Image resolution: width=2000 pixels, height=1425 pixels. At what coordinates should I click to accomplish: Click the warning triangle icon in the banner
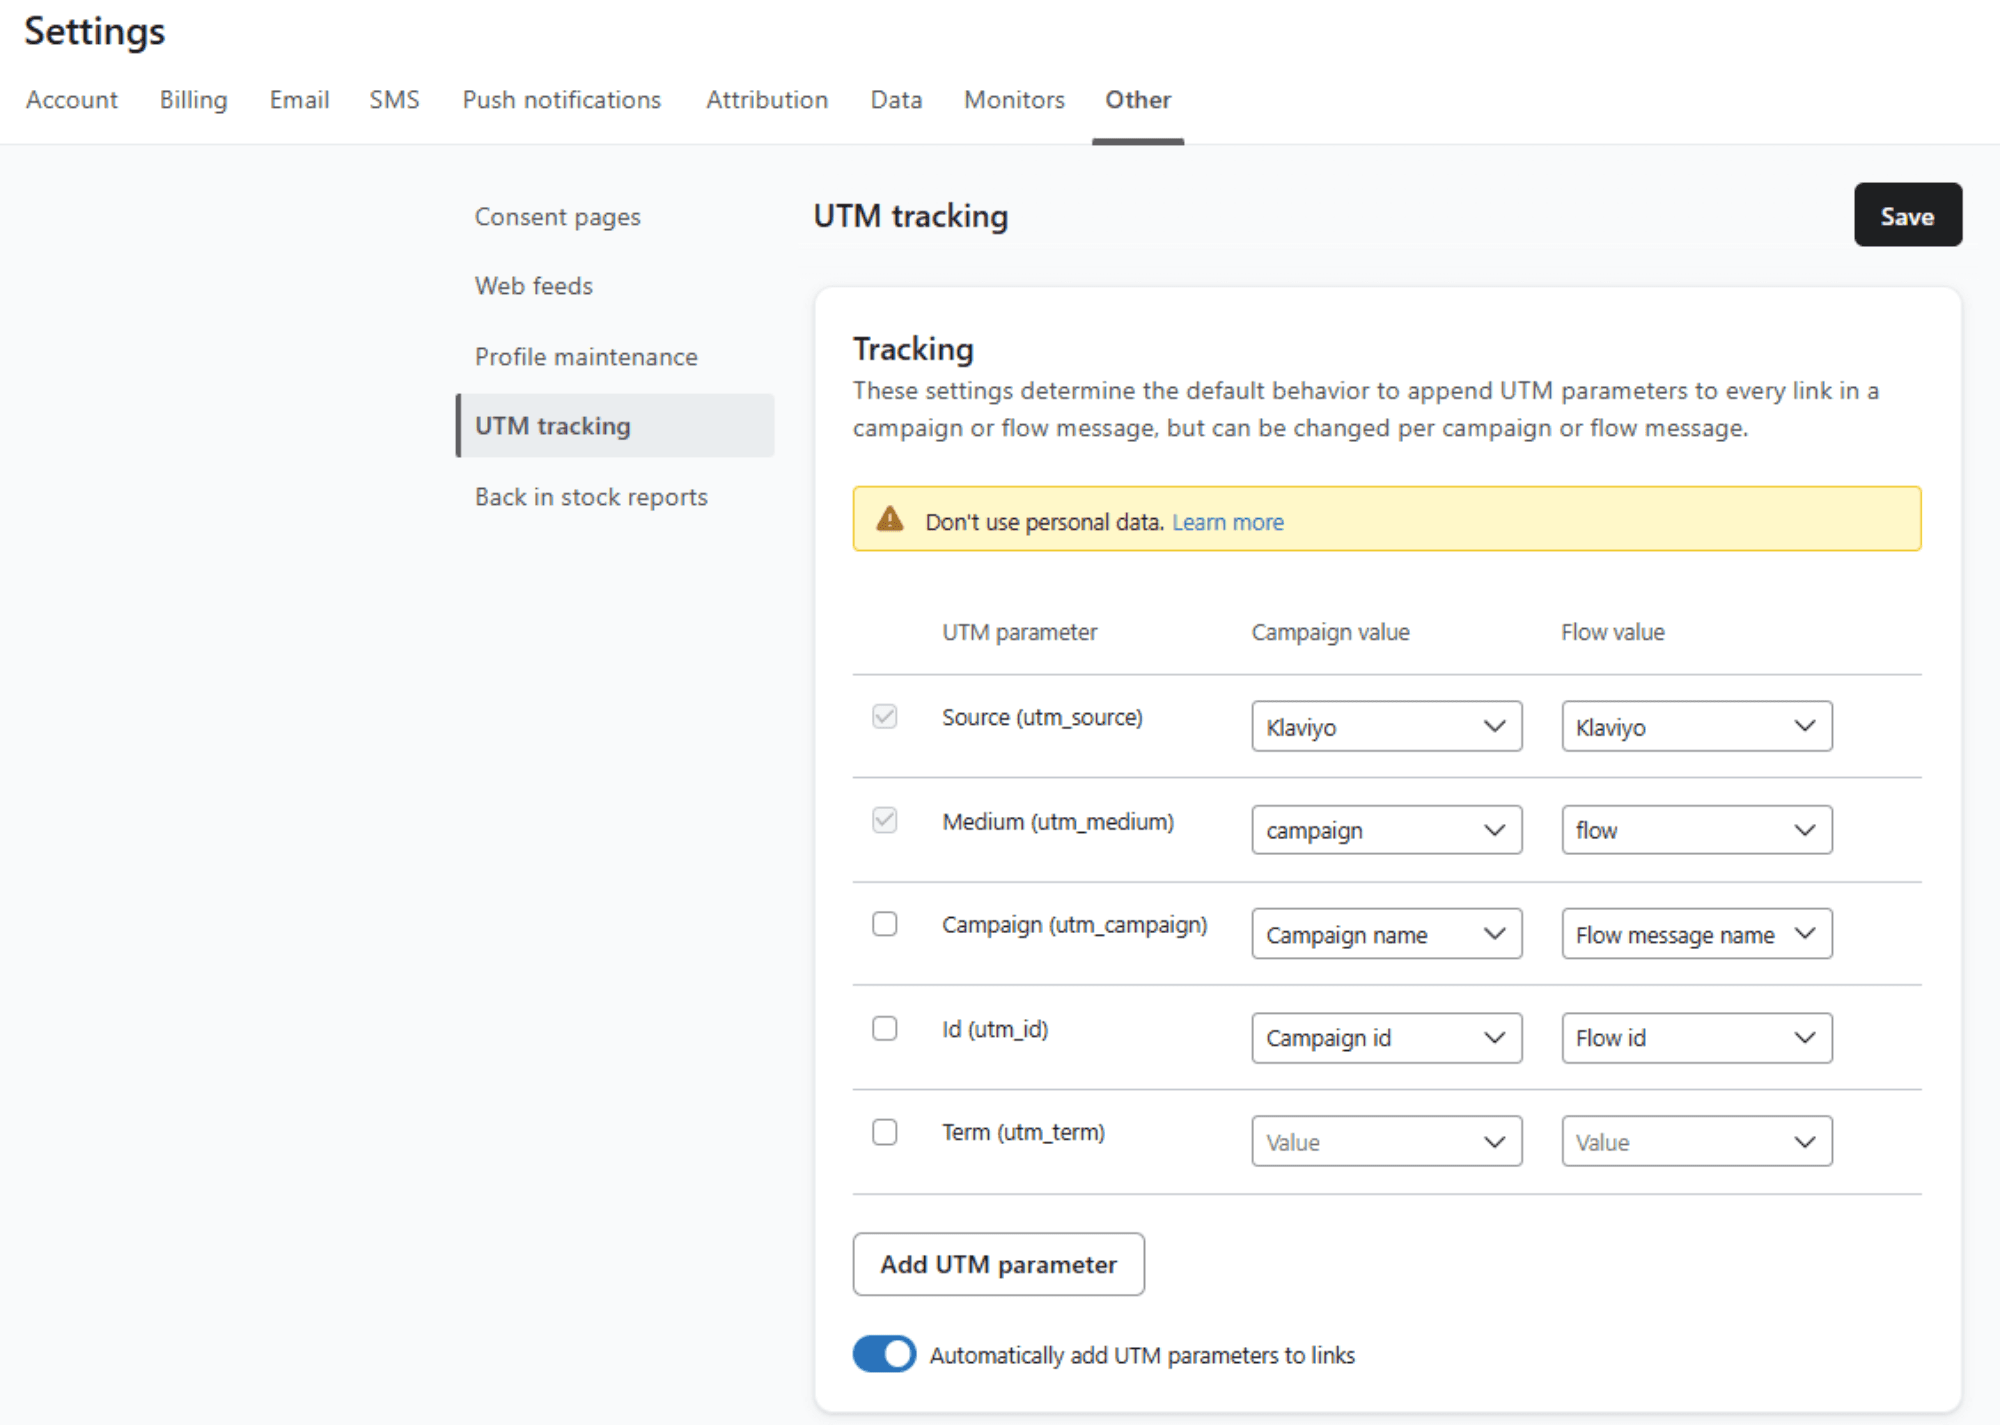click(x=889, y=519)
